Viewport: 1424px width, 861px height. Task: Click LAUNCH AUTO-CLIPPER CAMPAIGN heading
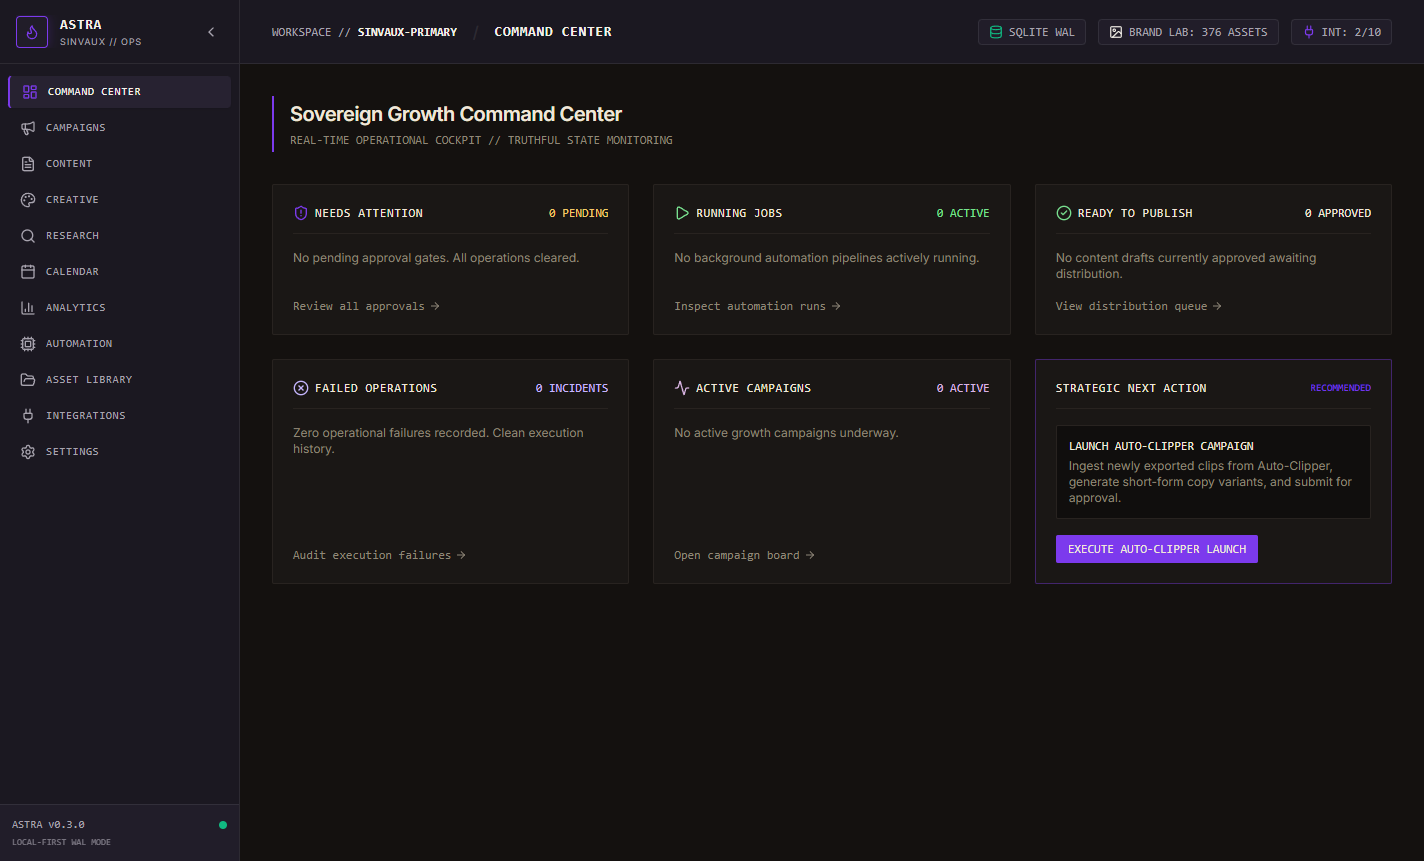(x=1161, y=446)
